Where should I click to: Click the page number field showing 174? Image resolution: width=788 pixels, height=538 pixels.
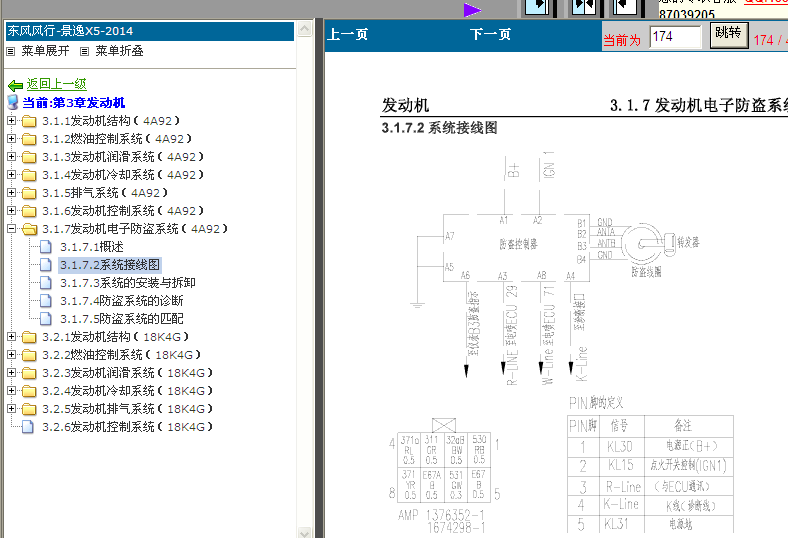point(675,37)
